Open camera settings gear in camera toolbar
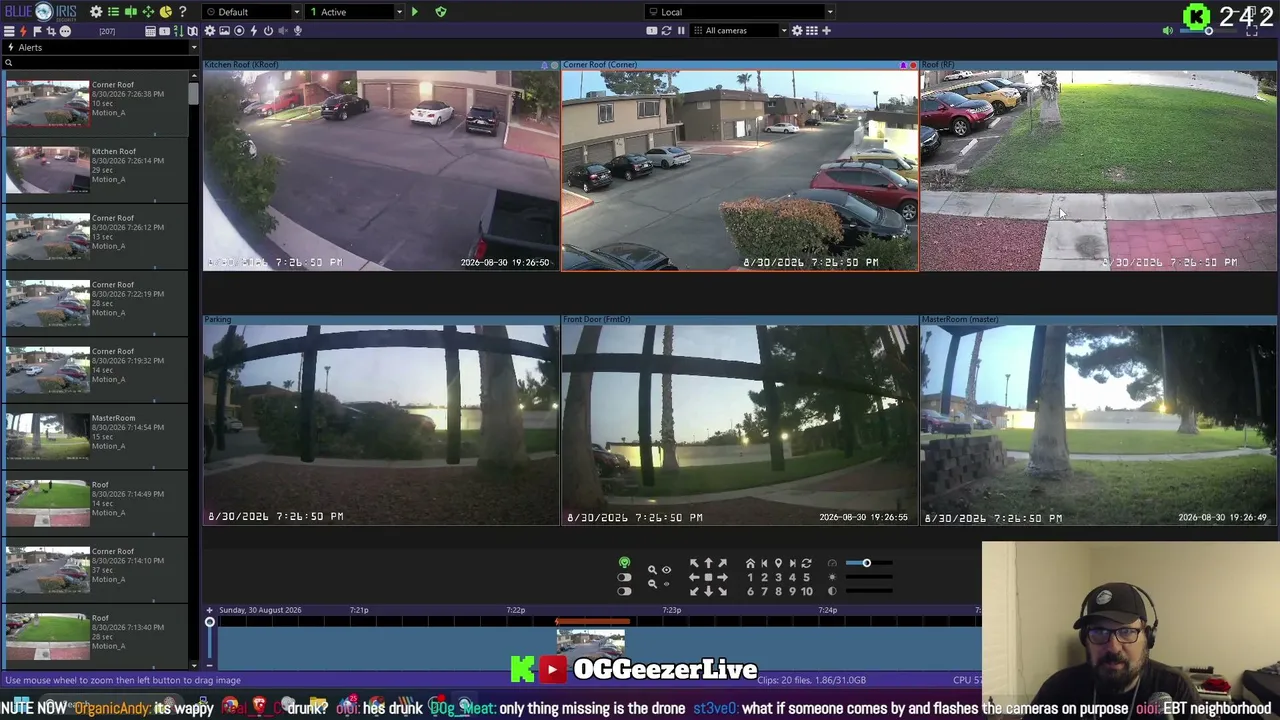Image resolution: width=1280 pixels, height=720 pixels. coord(210,31)
